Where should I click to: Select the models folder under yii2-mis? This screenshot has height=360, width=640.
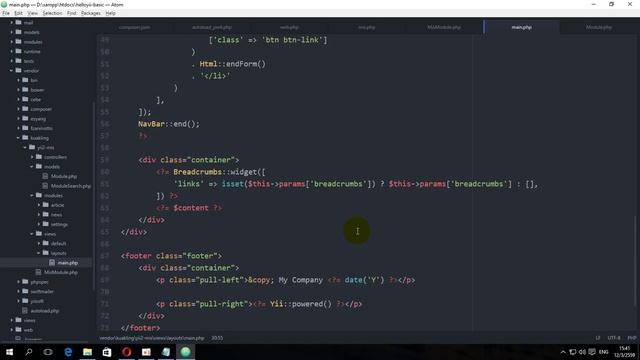coord(52,167)
